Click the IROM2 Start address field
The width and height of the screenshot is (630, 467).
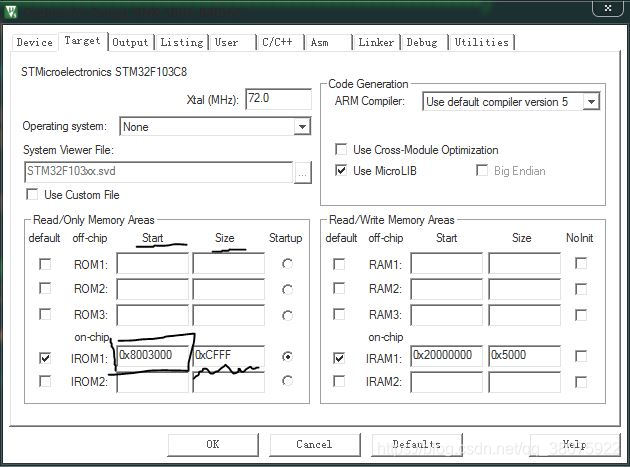pos(152,382)
